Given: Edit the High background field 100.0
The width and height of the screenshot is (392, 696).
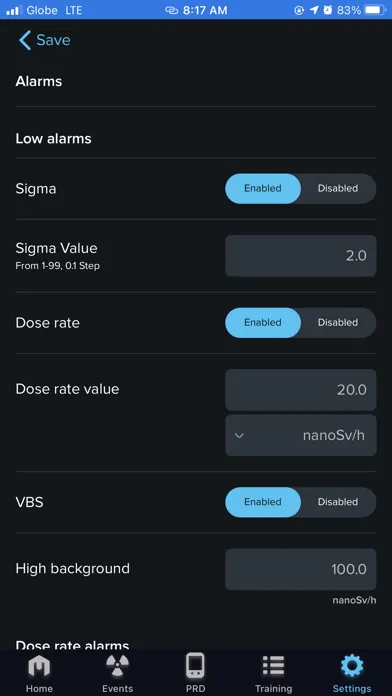Looking at the screenshot, I should tap(301, 569).
